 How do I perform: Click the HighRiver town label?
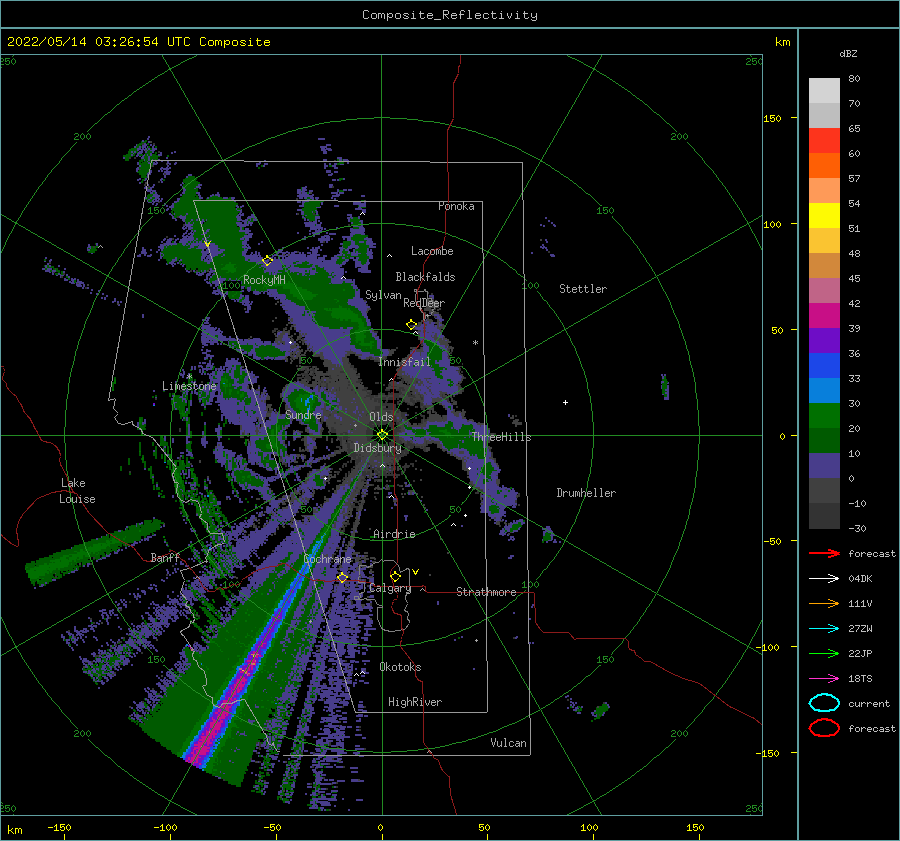tap(415, 702)
